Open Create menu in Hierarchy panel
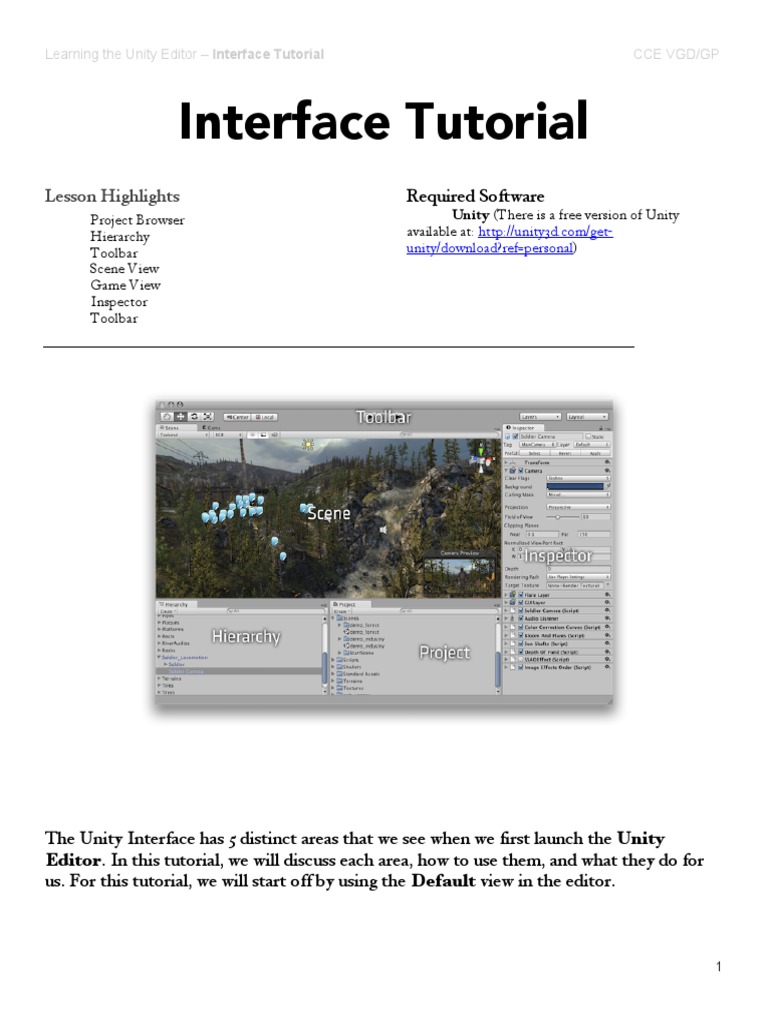The width and height of the screenshot is (768, 1024). [x=168, y=611]
